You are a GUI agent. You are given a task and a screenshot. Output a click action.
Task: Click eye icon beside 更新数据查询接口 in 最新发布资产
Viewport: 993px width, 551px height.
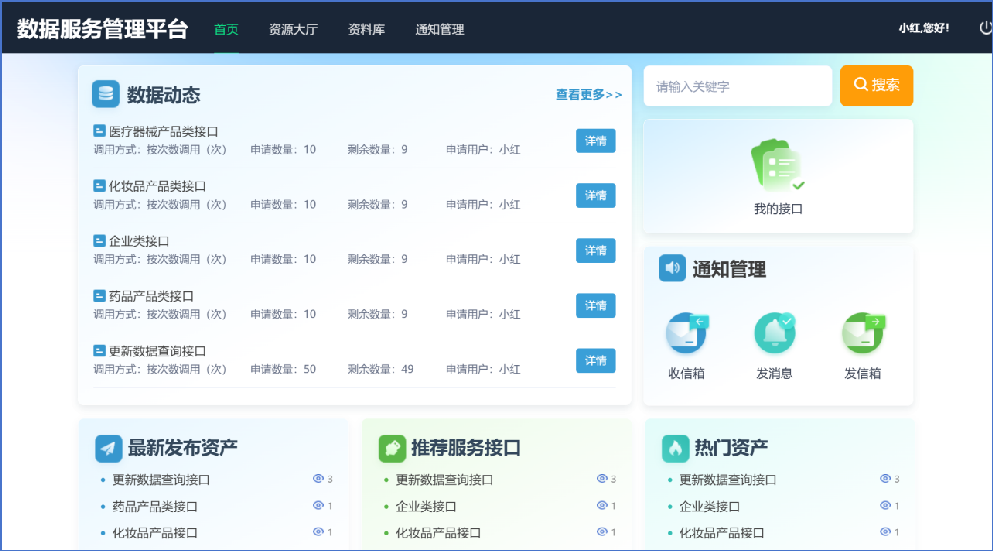pyautogui.click(x=319, y=479)
